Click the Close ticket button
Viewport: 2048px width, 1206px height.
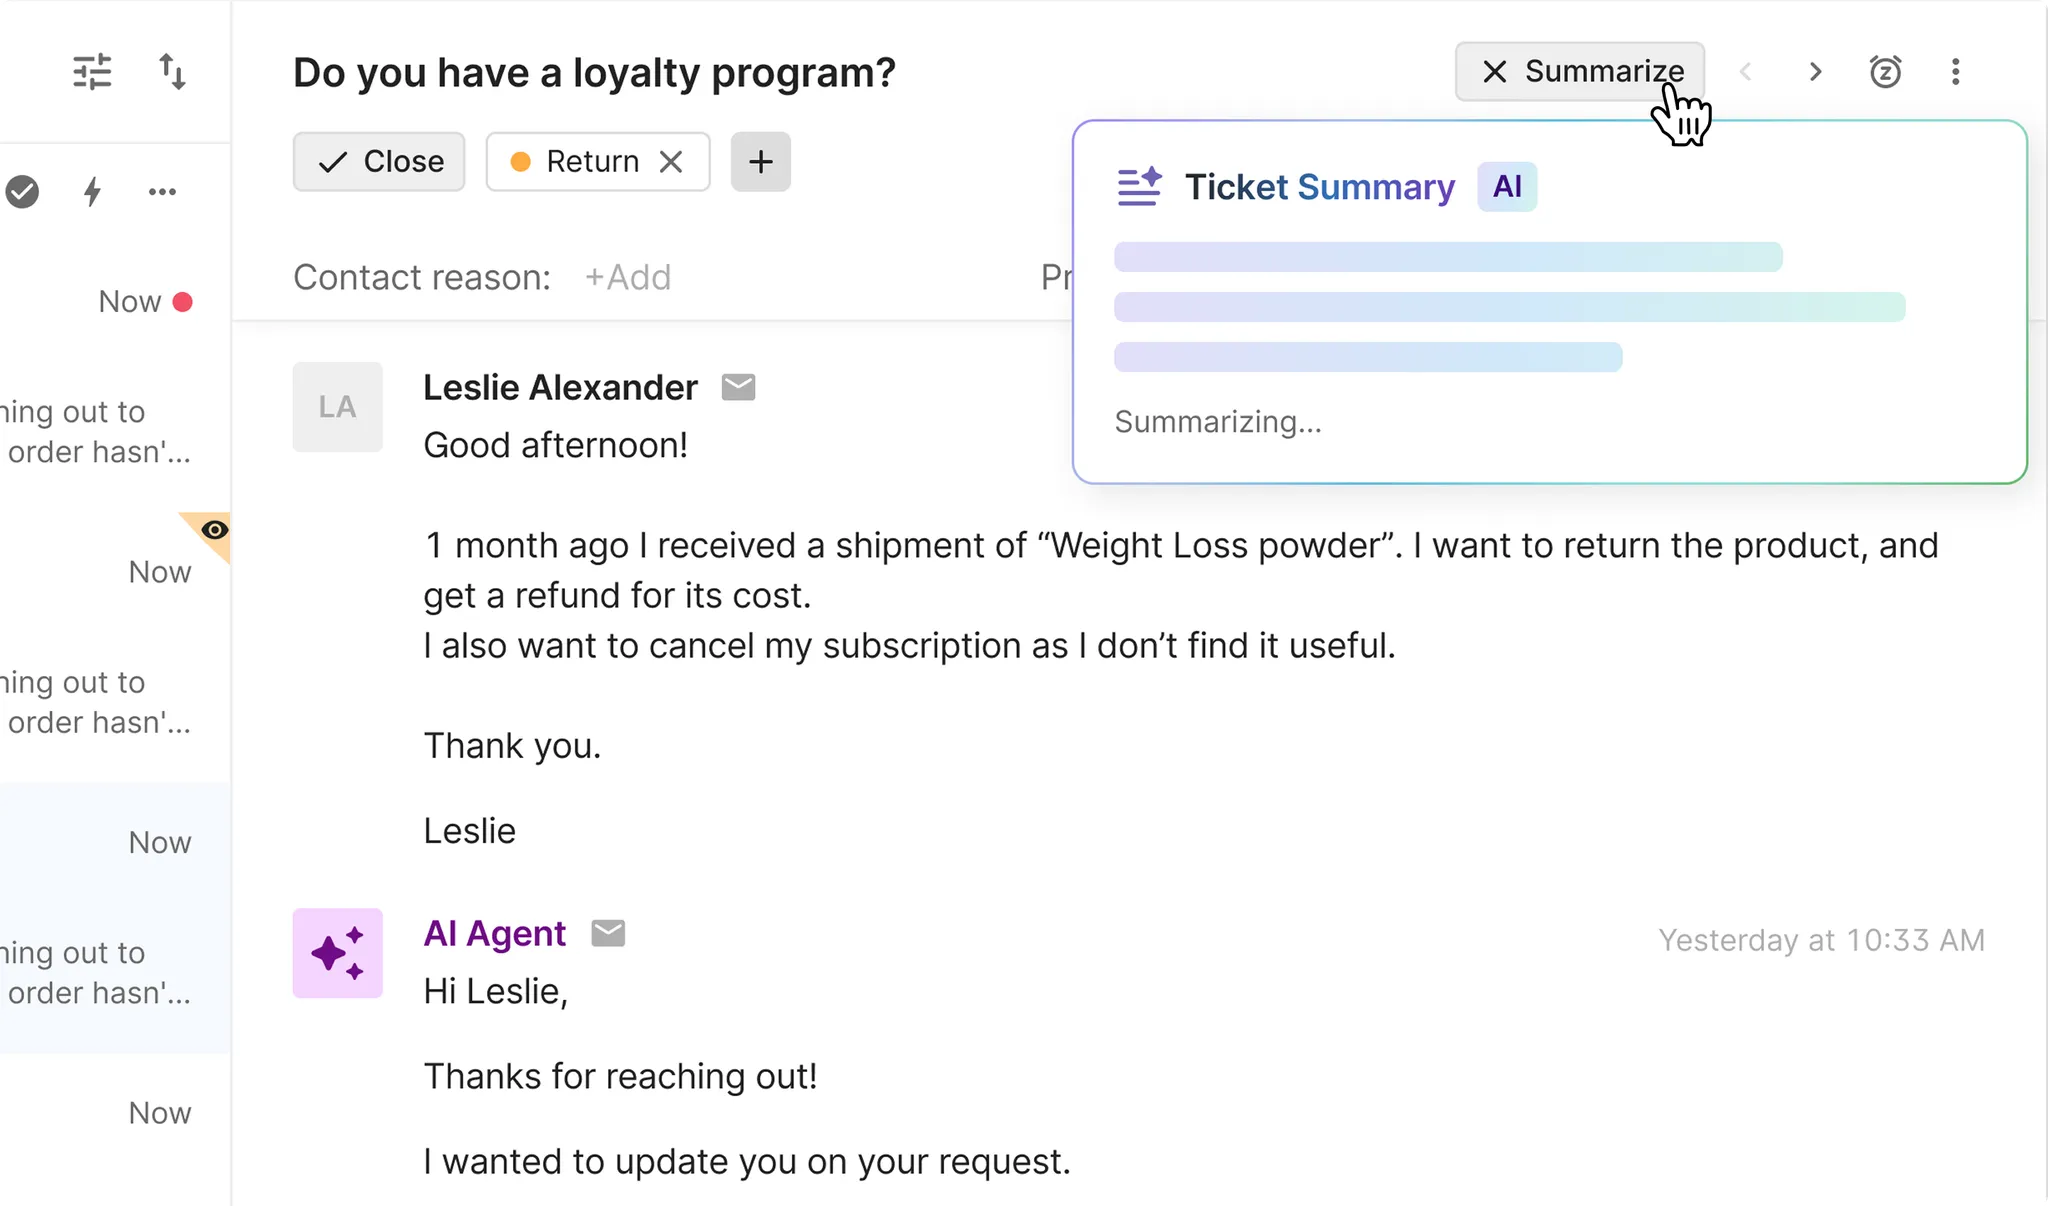point(379,162)
